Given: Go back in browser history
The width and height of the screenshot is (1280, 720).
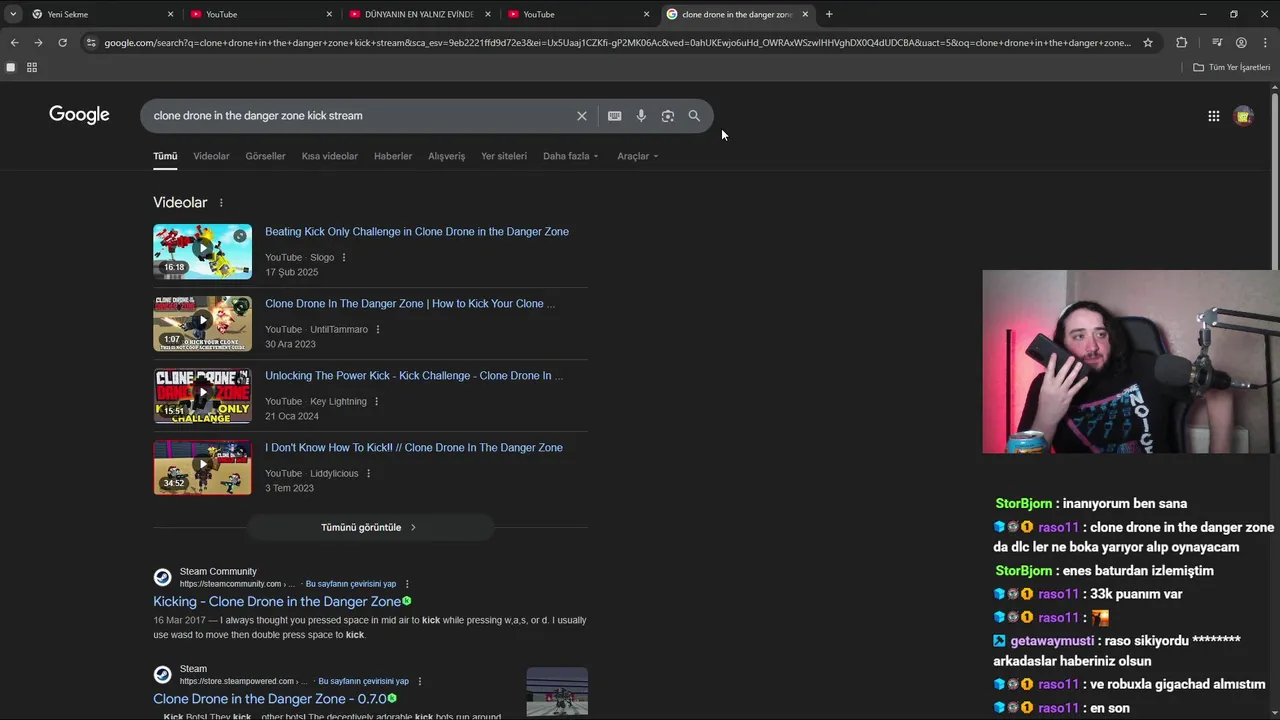Looking at the screenshot, I should tap(14, 43).
